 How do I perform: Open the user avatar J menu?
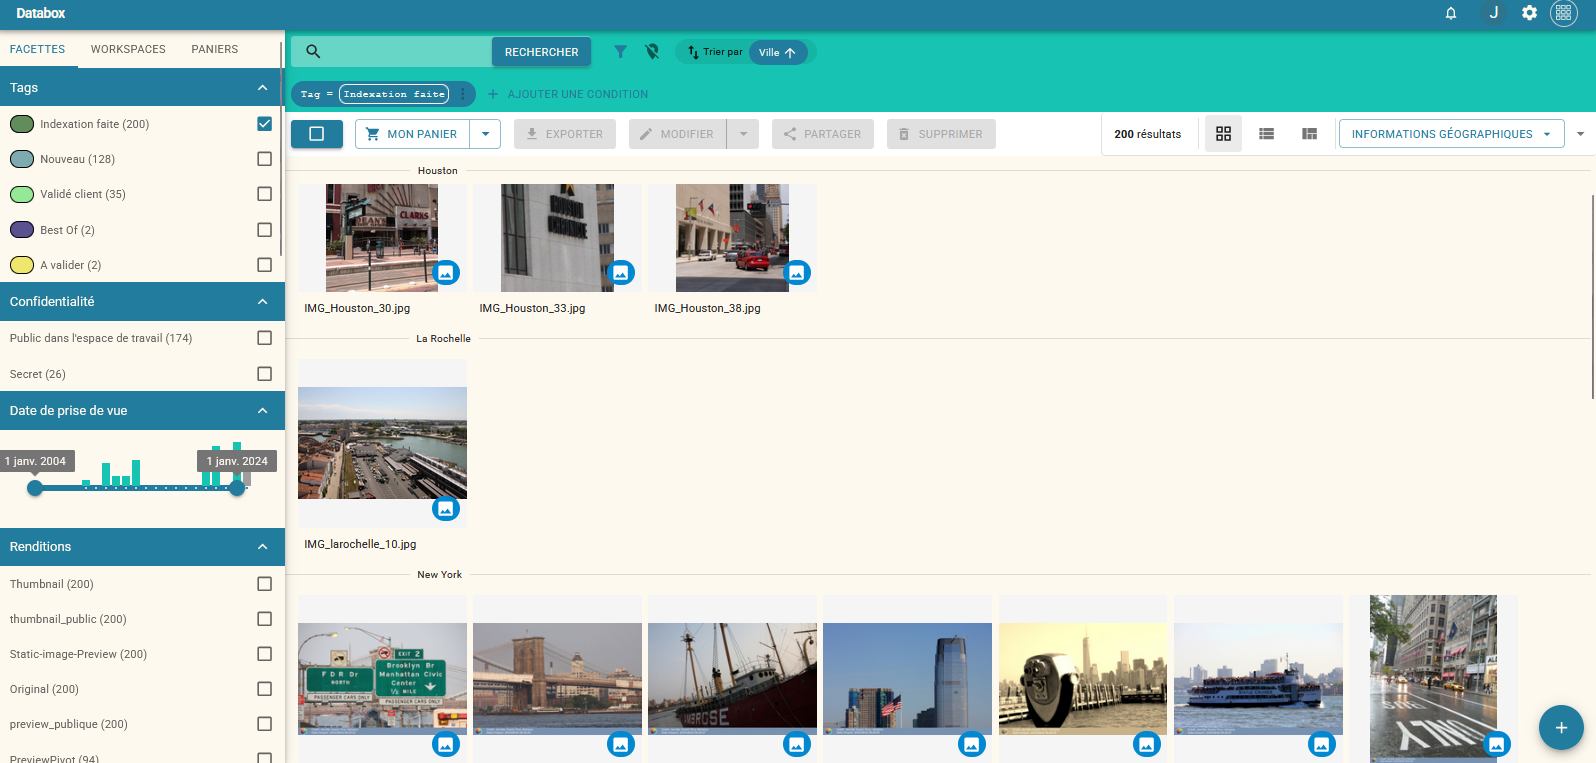1493,13
